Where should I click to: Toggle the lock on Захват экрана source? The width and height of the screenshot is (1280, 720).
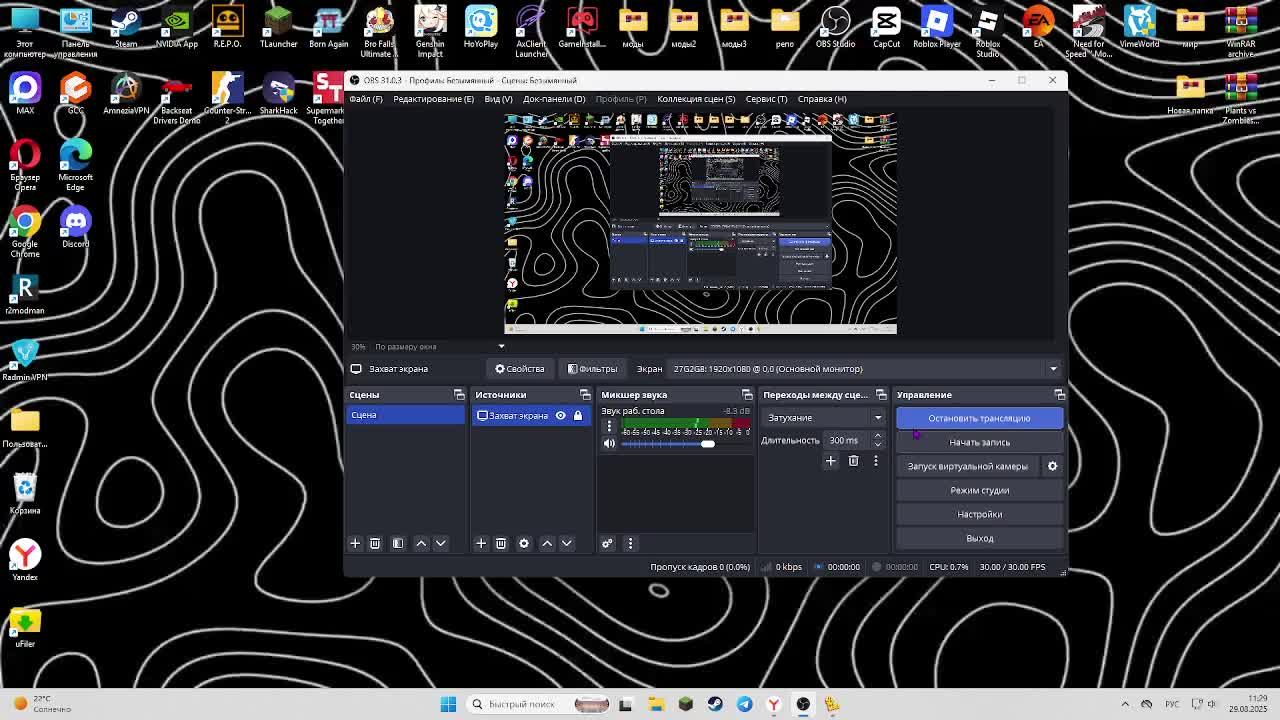578,415
